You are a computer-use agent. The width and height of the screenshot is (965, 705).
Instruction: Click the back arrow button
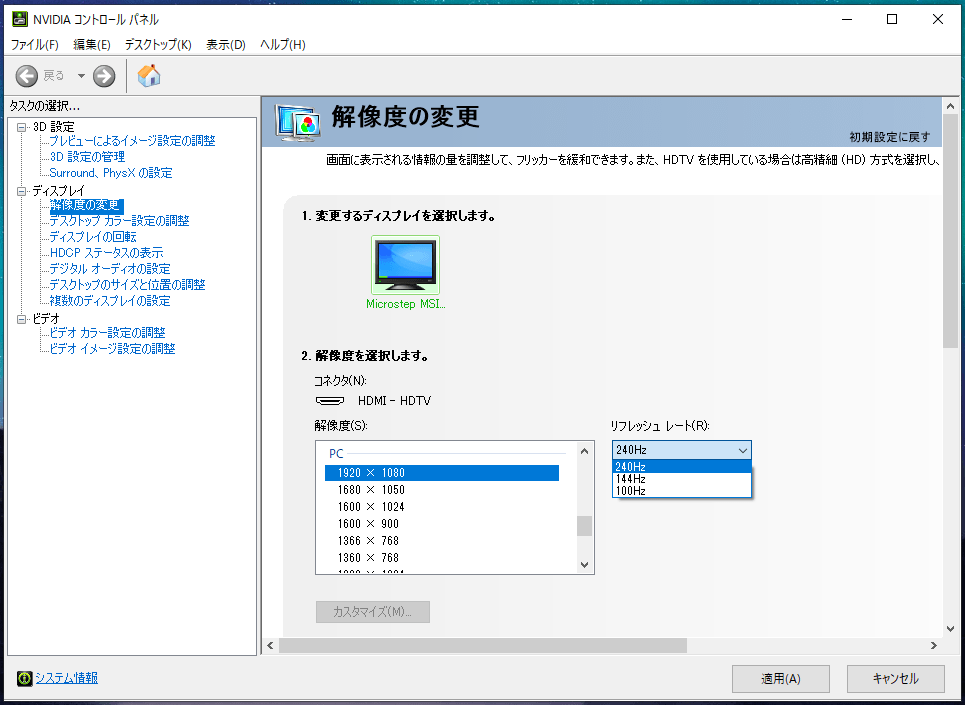(x=27, y=76)
